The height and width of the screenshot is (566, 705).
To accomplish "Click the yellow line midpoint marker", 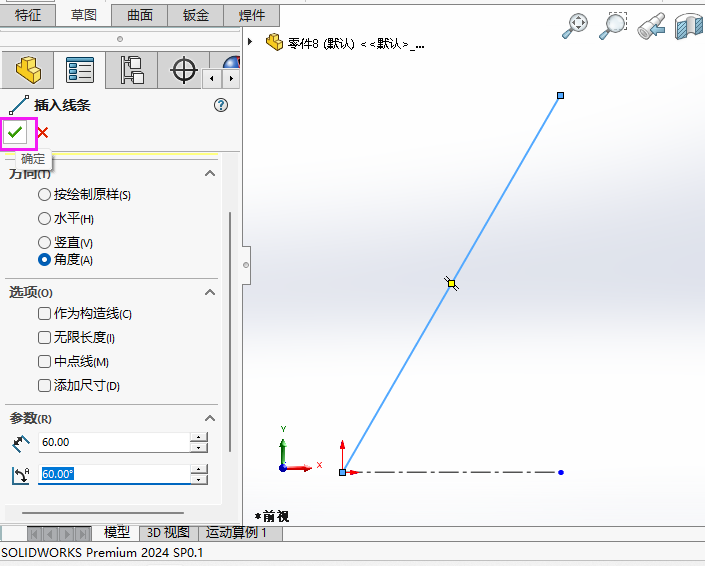I will 451,284.
